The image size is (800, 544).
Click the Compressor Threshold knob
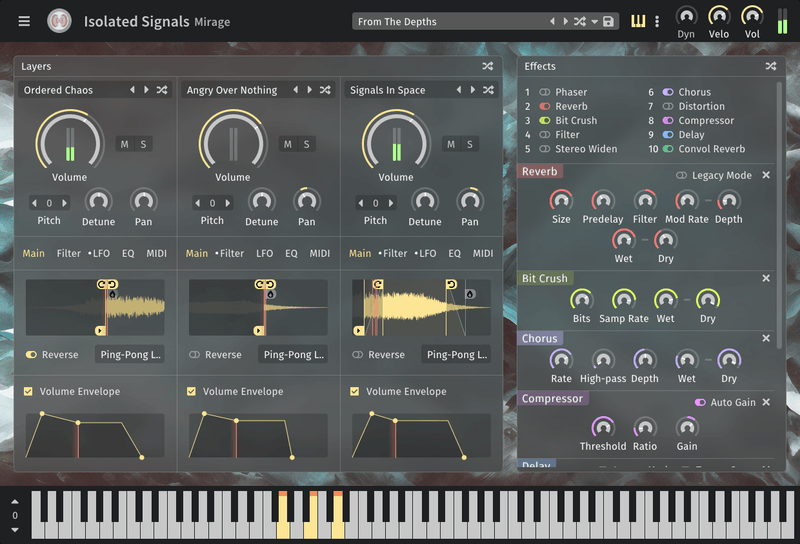603,427
